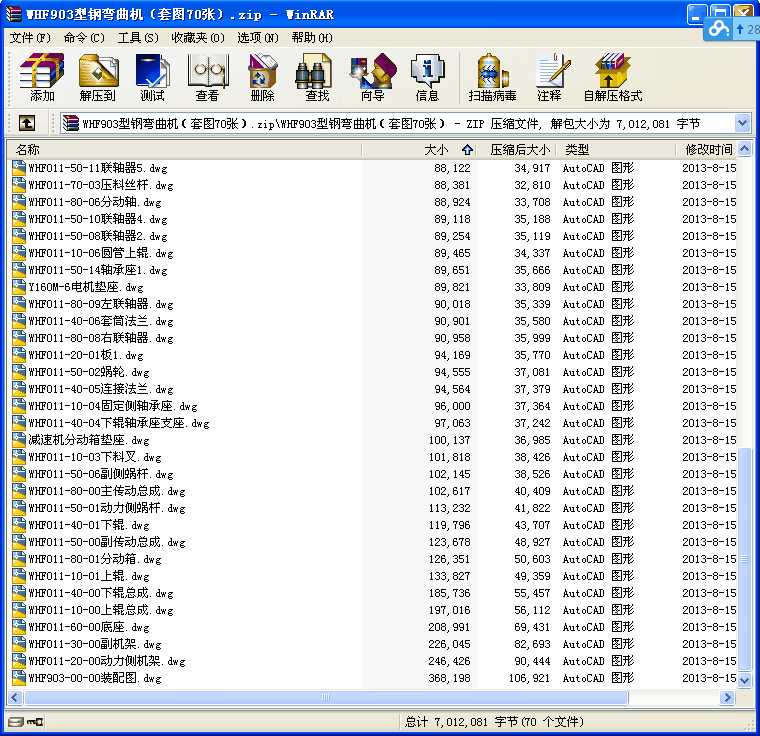Select file WHF011-80-09左联轴器.dwg
Screen dimensions: 760x736
tap(101, 304)
